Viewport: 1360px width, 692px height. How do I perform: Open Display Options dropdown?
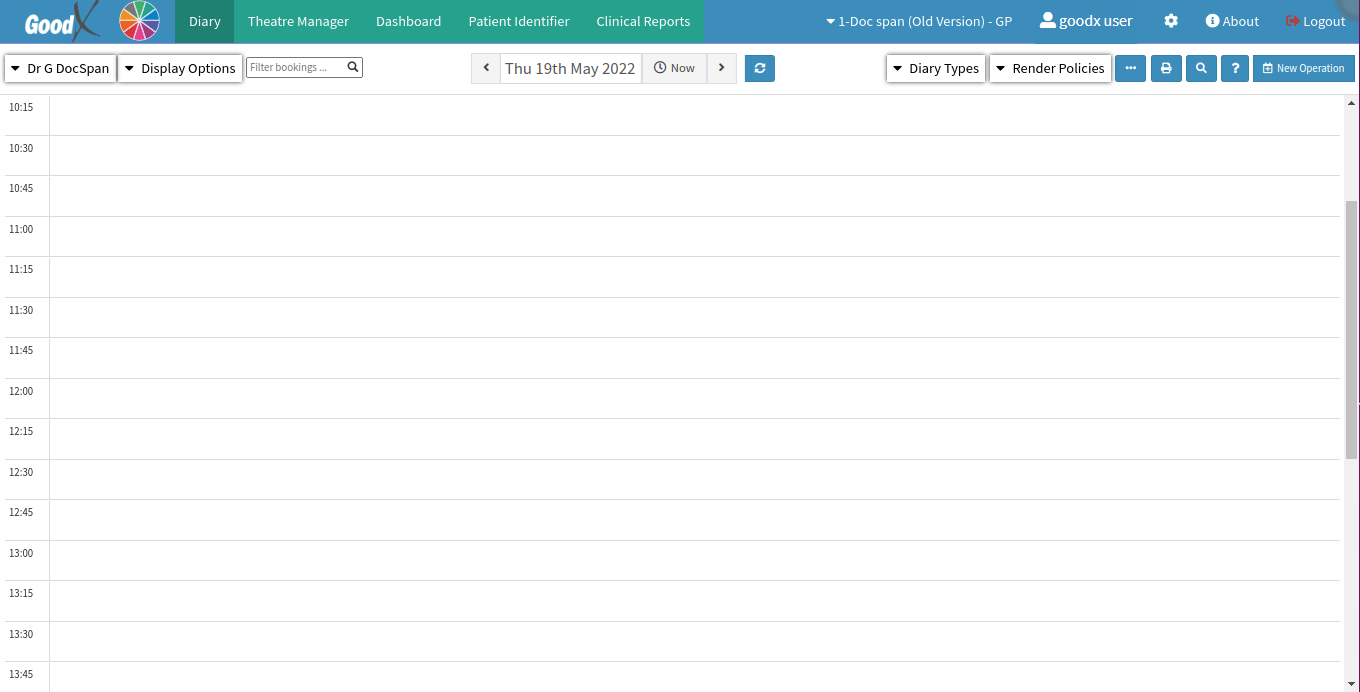180,68
